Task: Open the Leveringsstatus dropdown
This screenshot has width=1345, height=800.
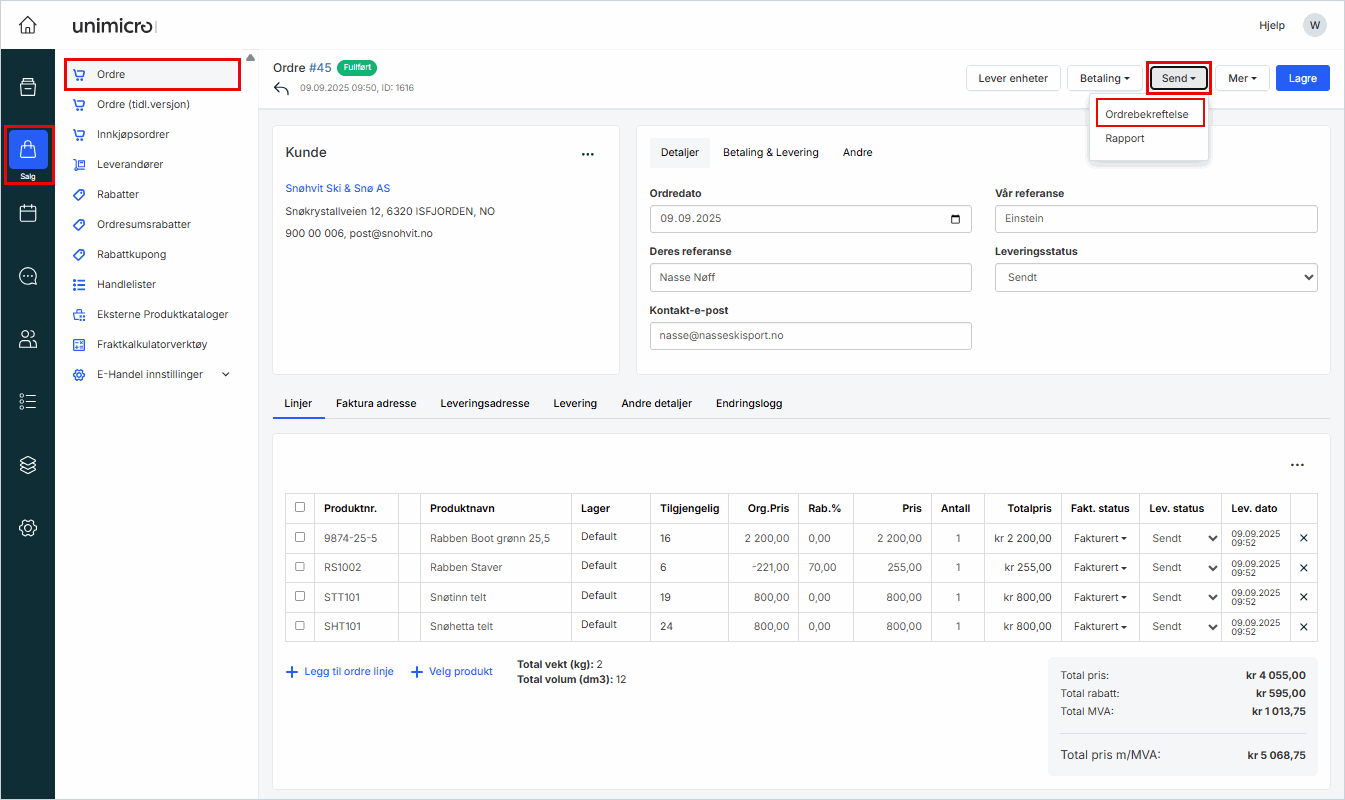Action: pos(1155,278)
